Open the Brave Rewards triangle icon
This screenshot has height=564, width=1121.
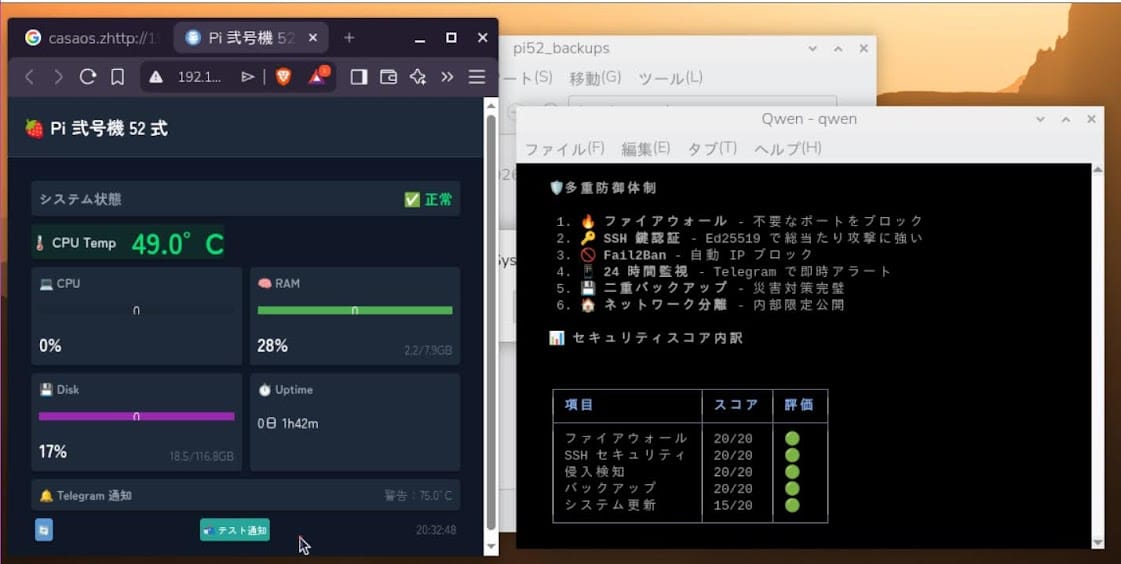coord(317,77)
